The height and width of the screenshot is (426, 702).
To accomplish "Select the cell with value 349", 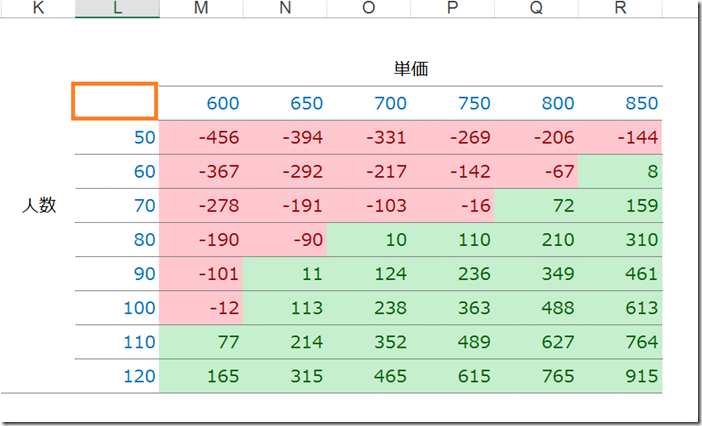I will click(536, 273).
